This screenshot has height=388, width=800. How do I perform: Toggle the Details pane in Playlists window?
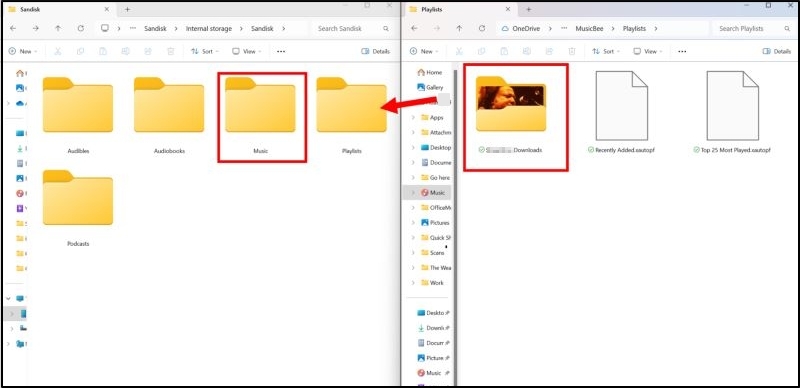coord(777,52)
